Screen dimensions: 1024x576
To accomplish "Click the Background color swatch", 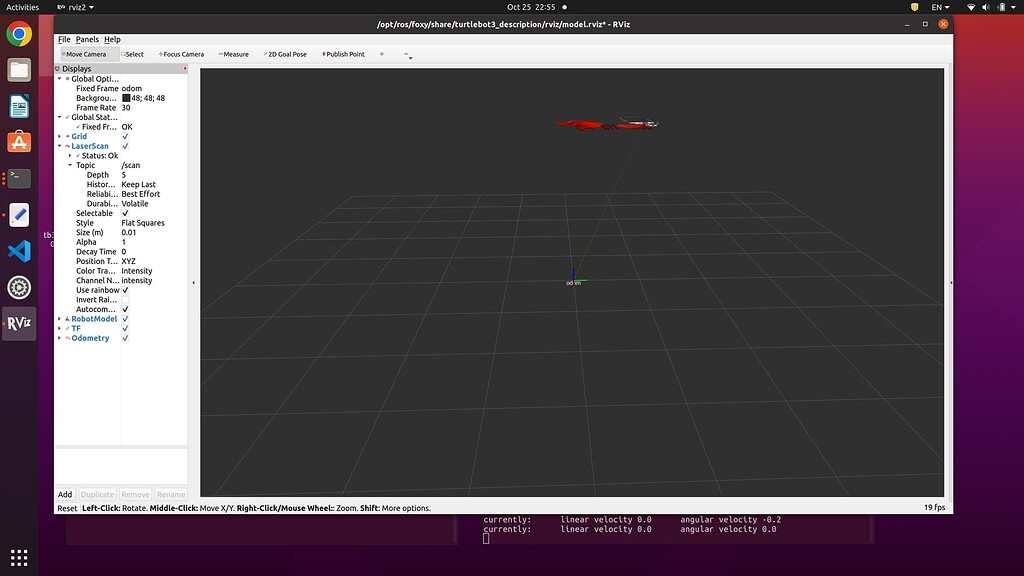I will point(126,98).
